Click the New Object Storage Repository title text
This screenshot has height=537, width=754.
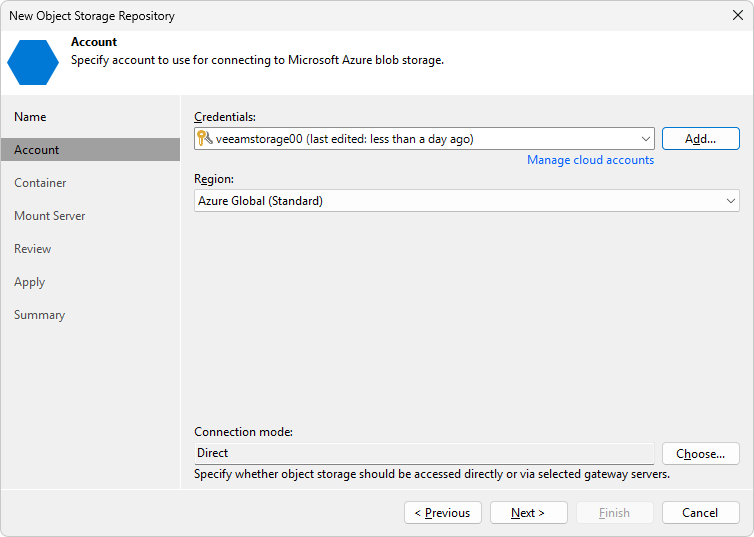(92, 16)
